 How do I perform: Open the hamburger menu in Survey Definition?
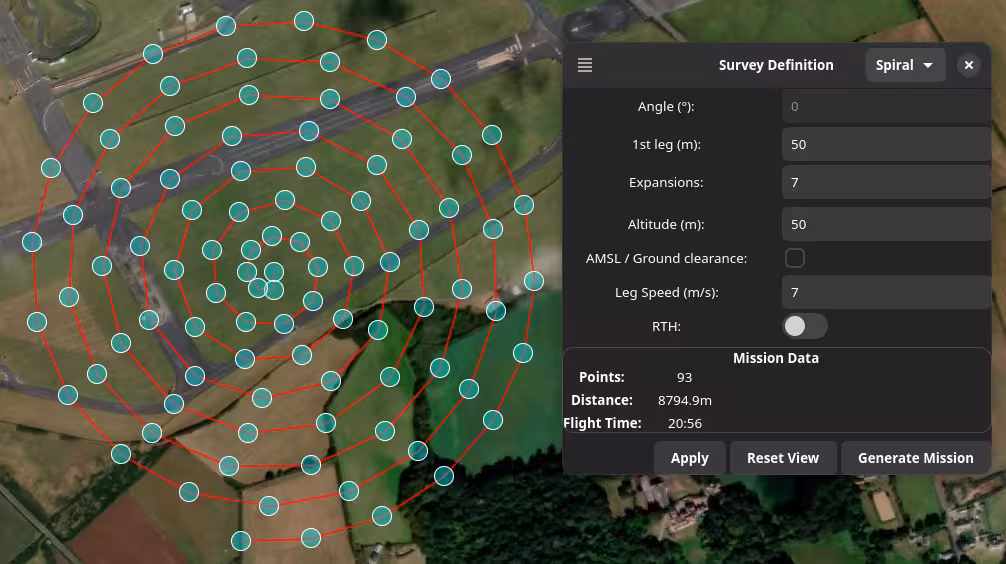(585, 65)
